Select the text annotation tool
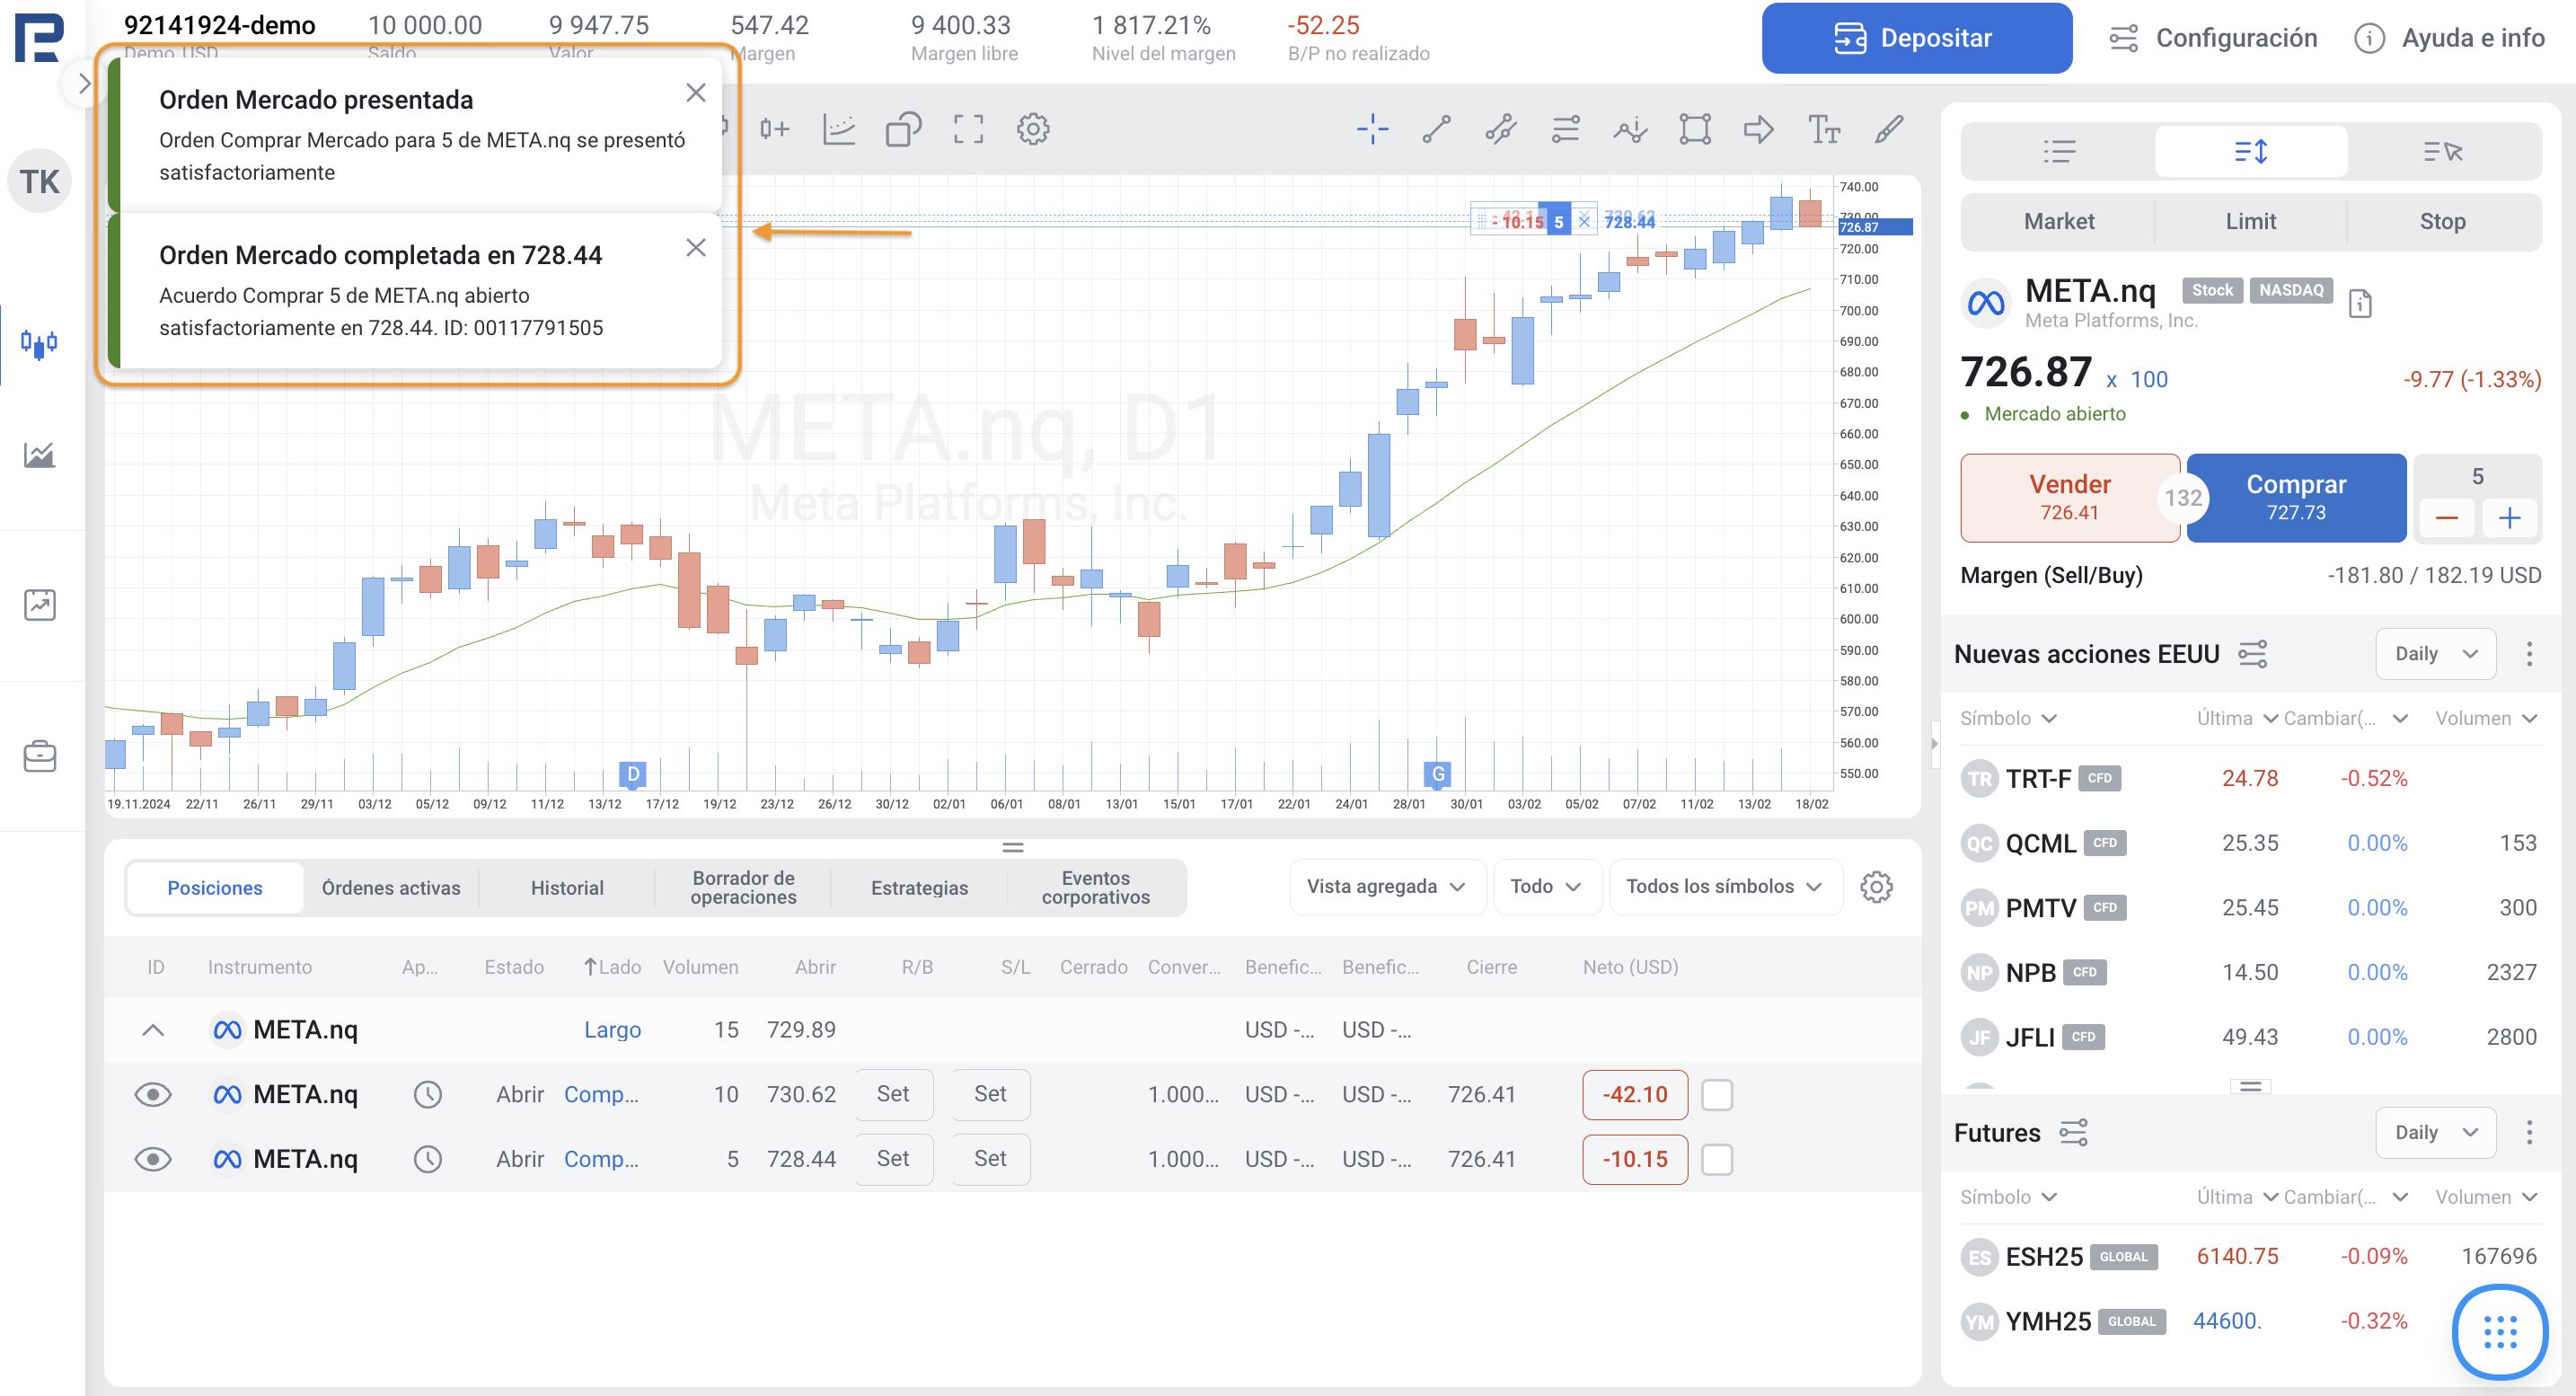 click(x=1823, y=129)
